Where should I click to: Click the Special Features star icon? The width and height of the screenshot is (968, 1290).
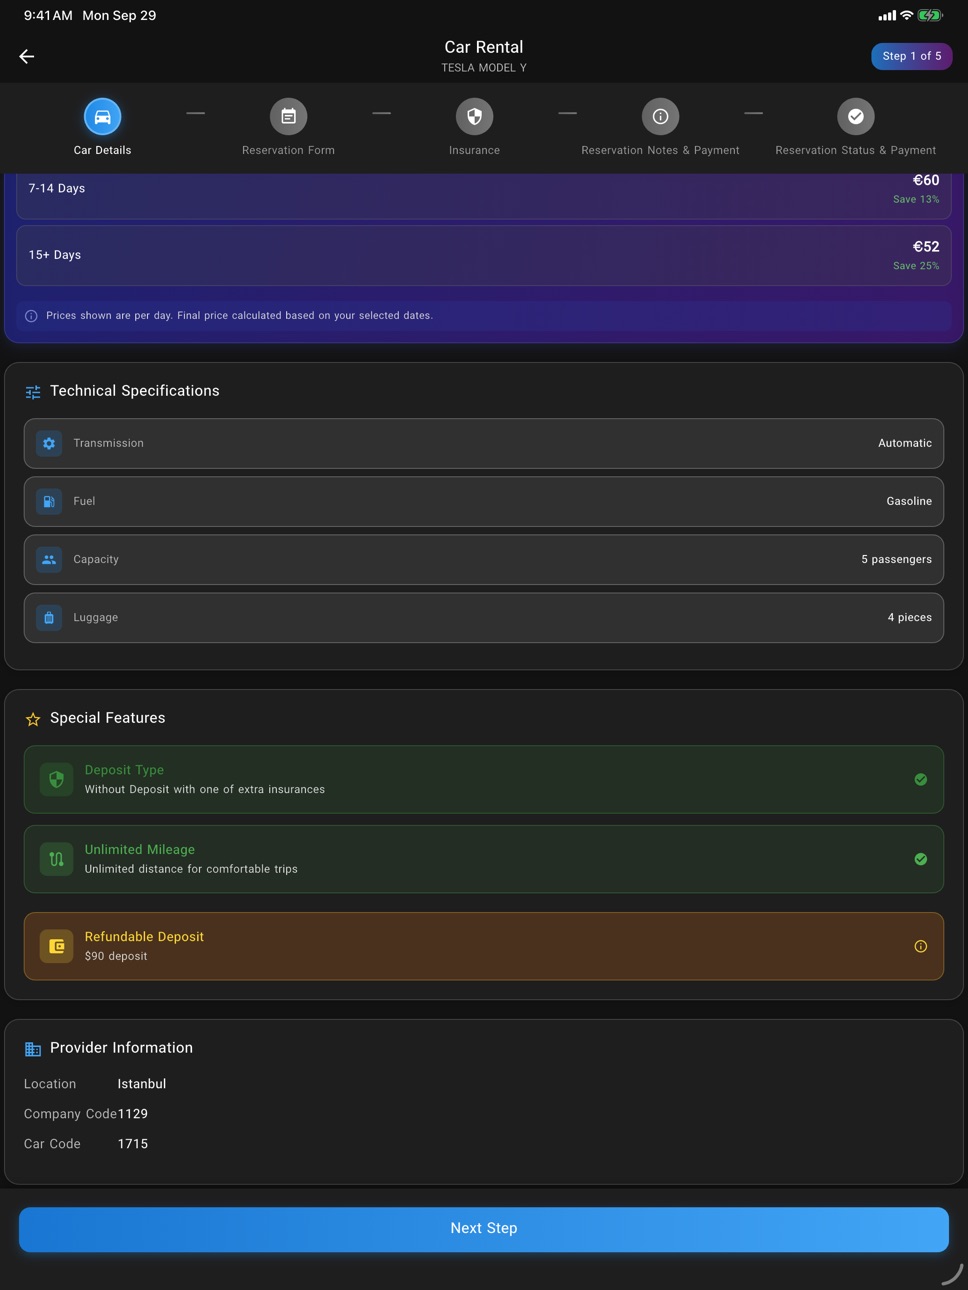coord(33,719)
